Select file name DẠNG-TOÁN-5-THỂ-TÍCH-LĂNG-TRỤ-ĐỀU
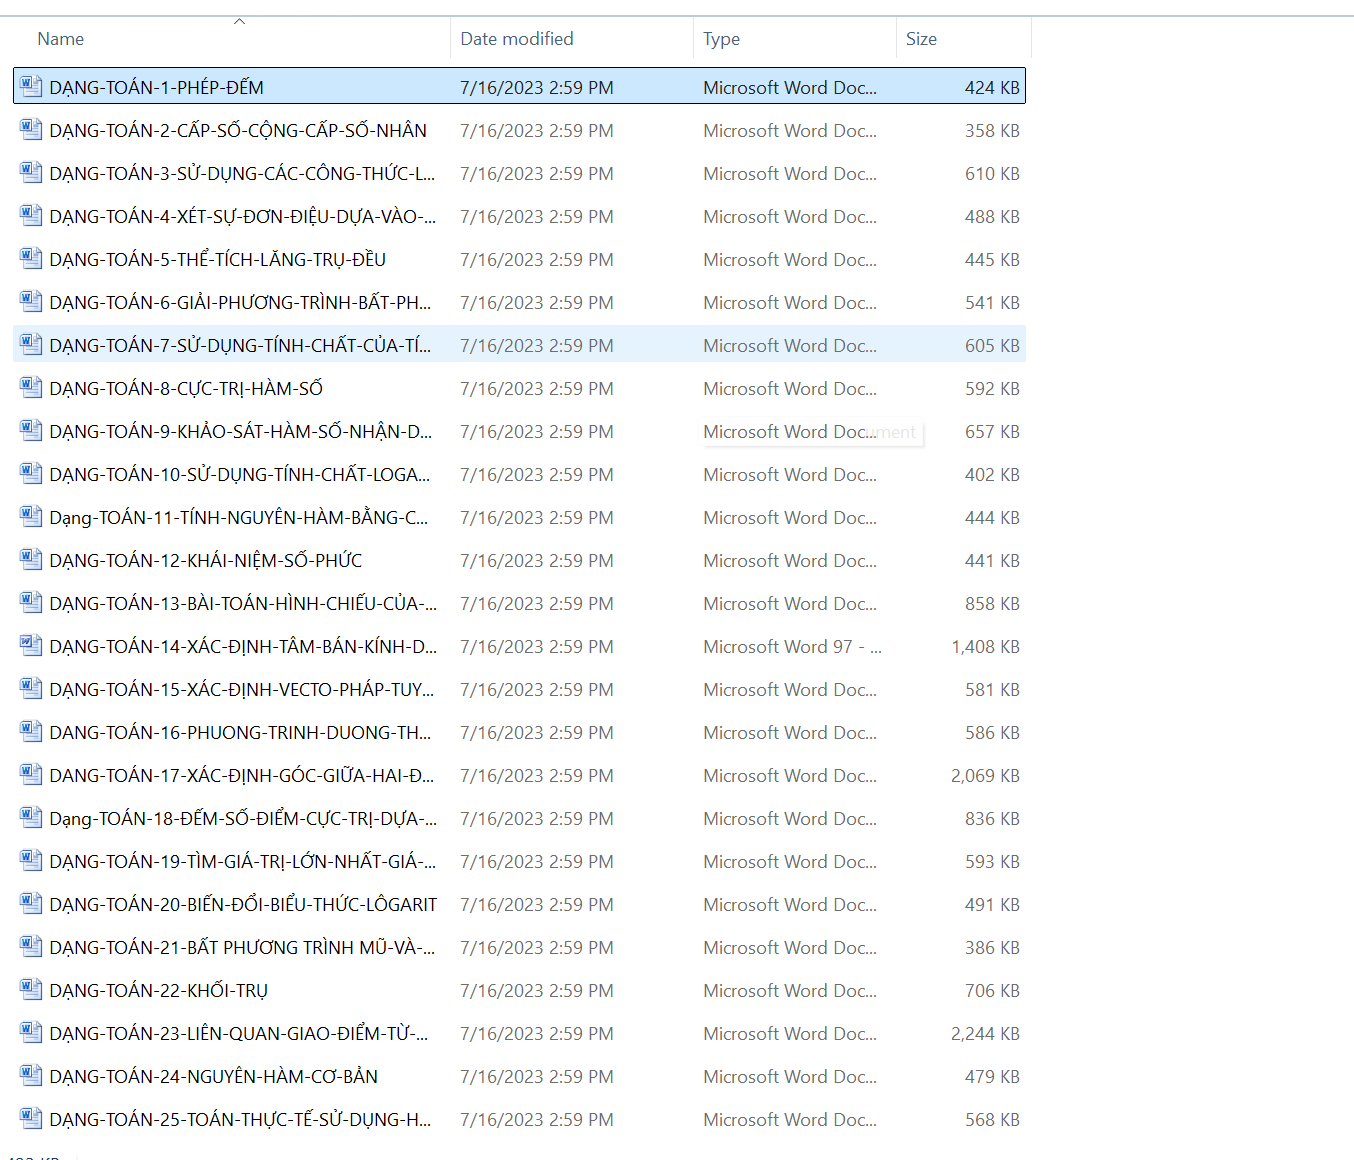The height and width of the screenshot is (1160, 1354). [217, 259]
